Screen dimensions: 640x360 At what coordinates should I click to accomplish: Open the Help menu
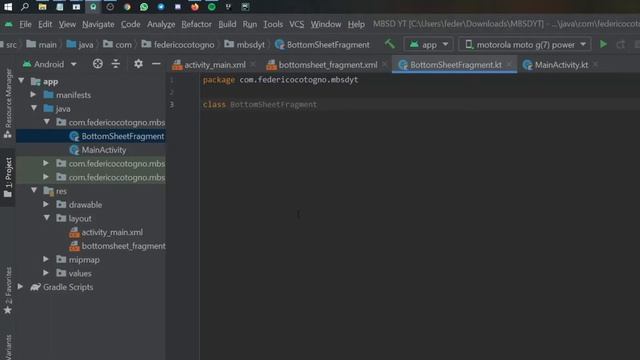point(356,24)
